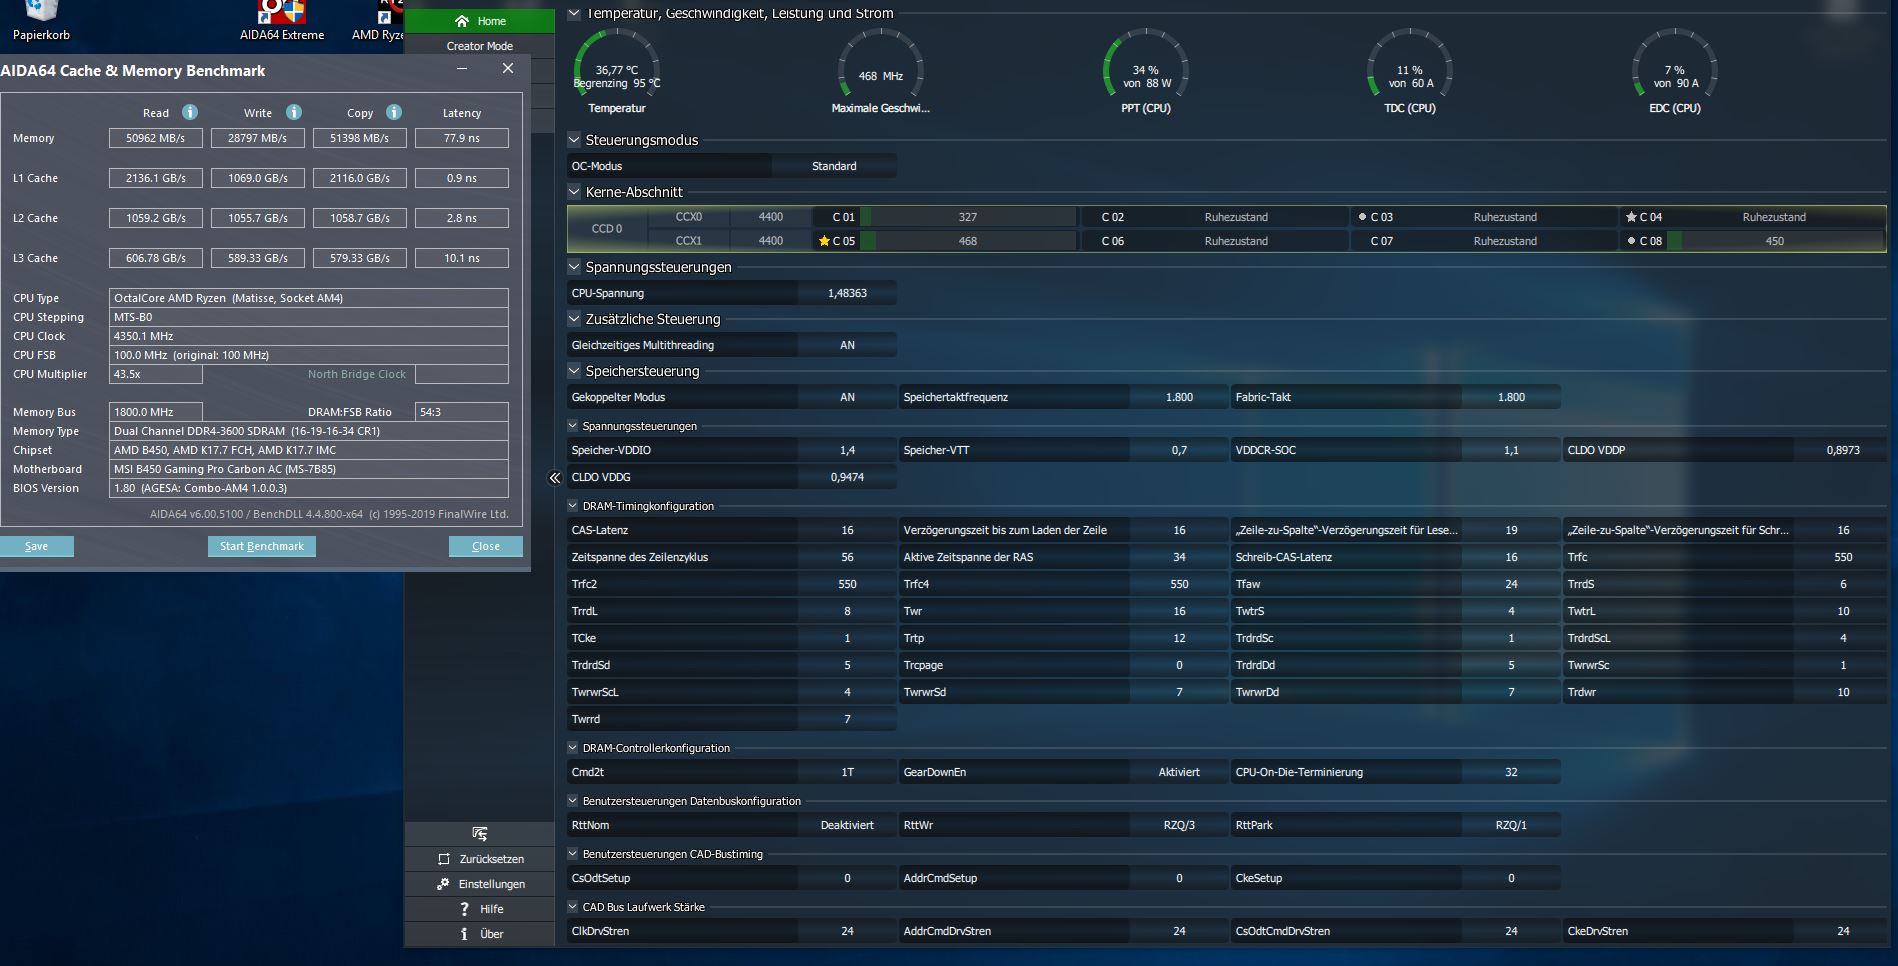Collapse the Kerne-Abschnitt section
The image size is (1898, 966).
(574, 192)
